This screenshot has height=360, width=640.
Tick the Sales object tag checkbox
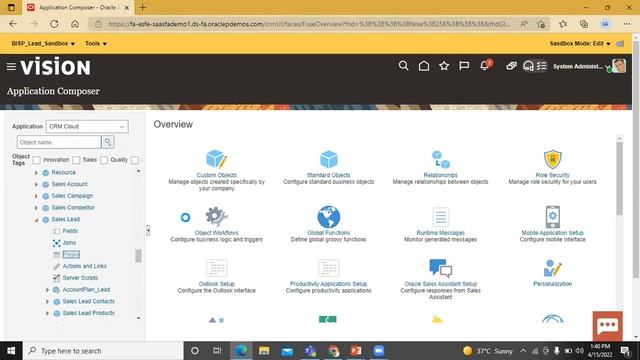76,160
